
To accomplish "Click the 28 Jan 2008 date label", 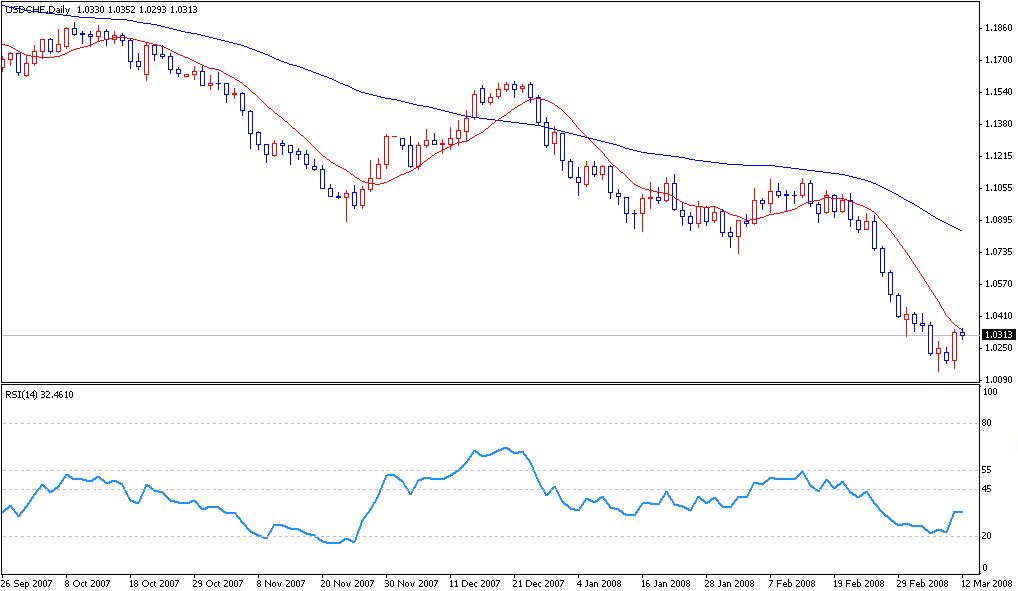I will 730,583.
